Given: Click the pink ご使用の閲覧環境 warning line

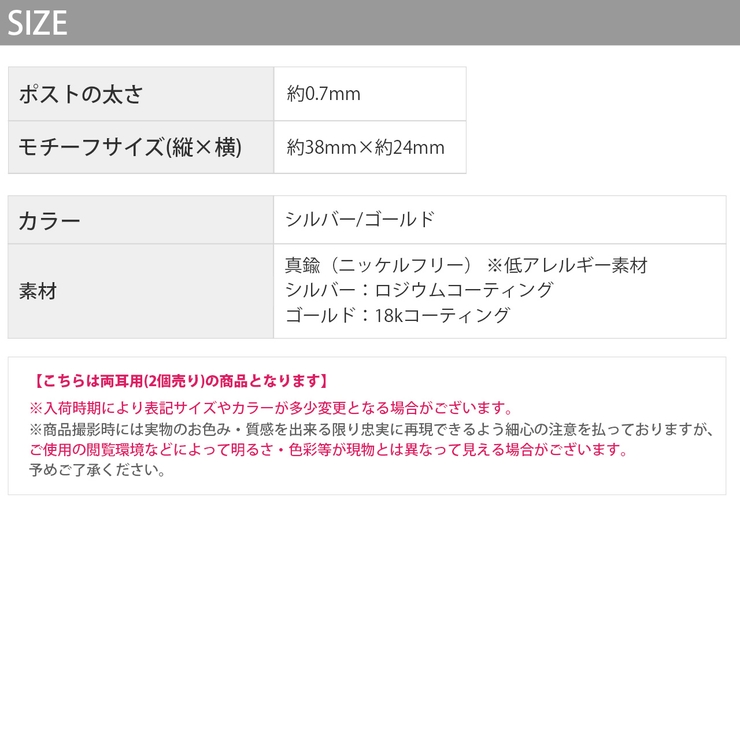Looking at the screenshot, I should [328, 449].
